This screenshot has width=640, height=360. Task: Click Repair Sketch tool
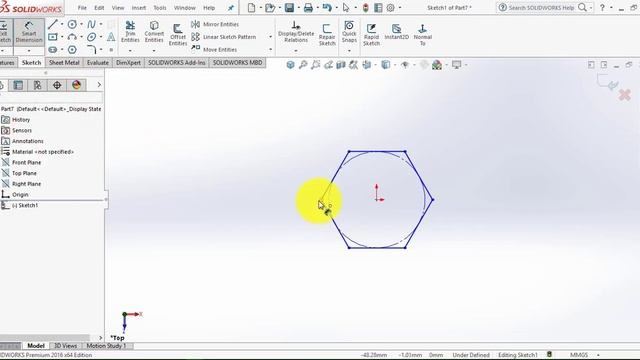pyautogui.click(x=327, y=35)
